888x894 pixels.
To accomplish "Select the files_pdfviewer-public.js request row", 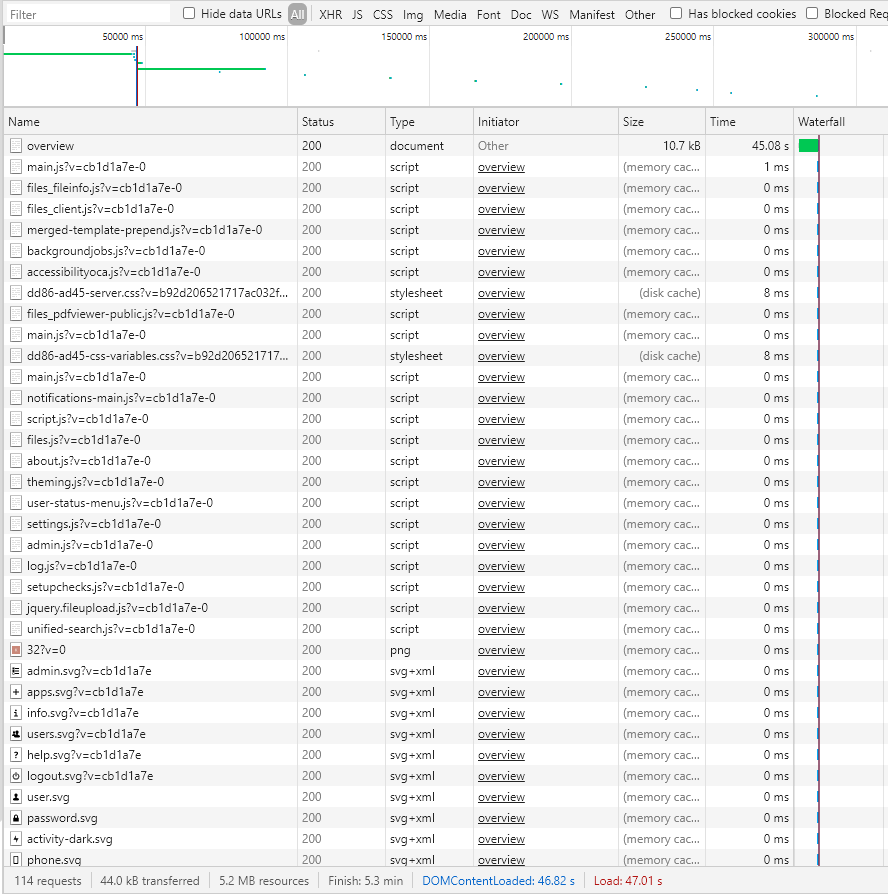I will (445, 314).
